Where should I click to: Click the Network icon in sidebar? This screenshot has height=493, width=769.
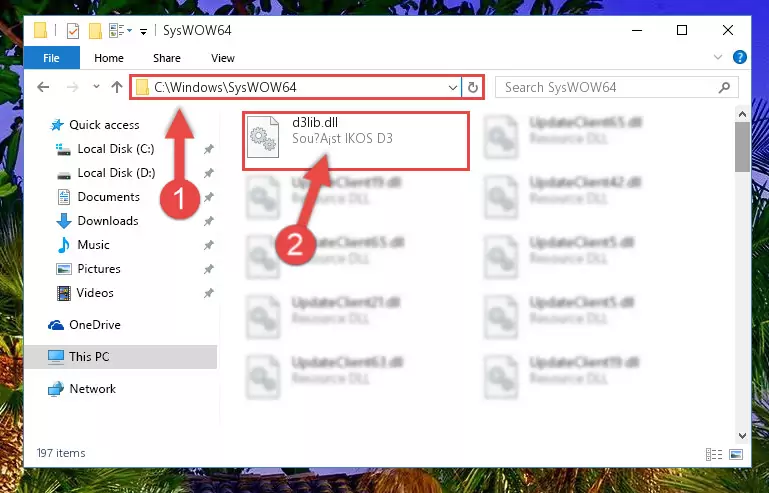point(56,389)
